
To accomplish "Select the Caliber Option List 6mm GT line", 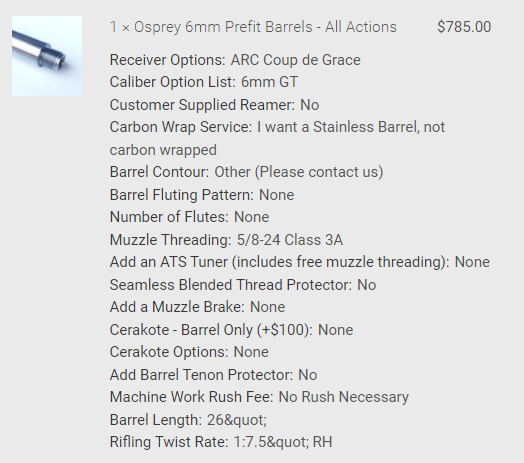I will (x=204, y=82).
